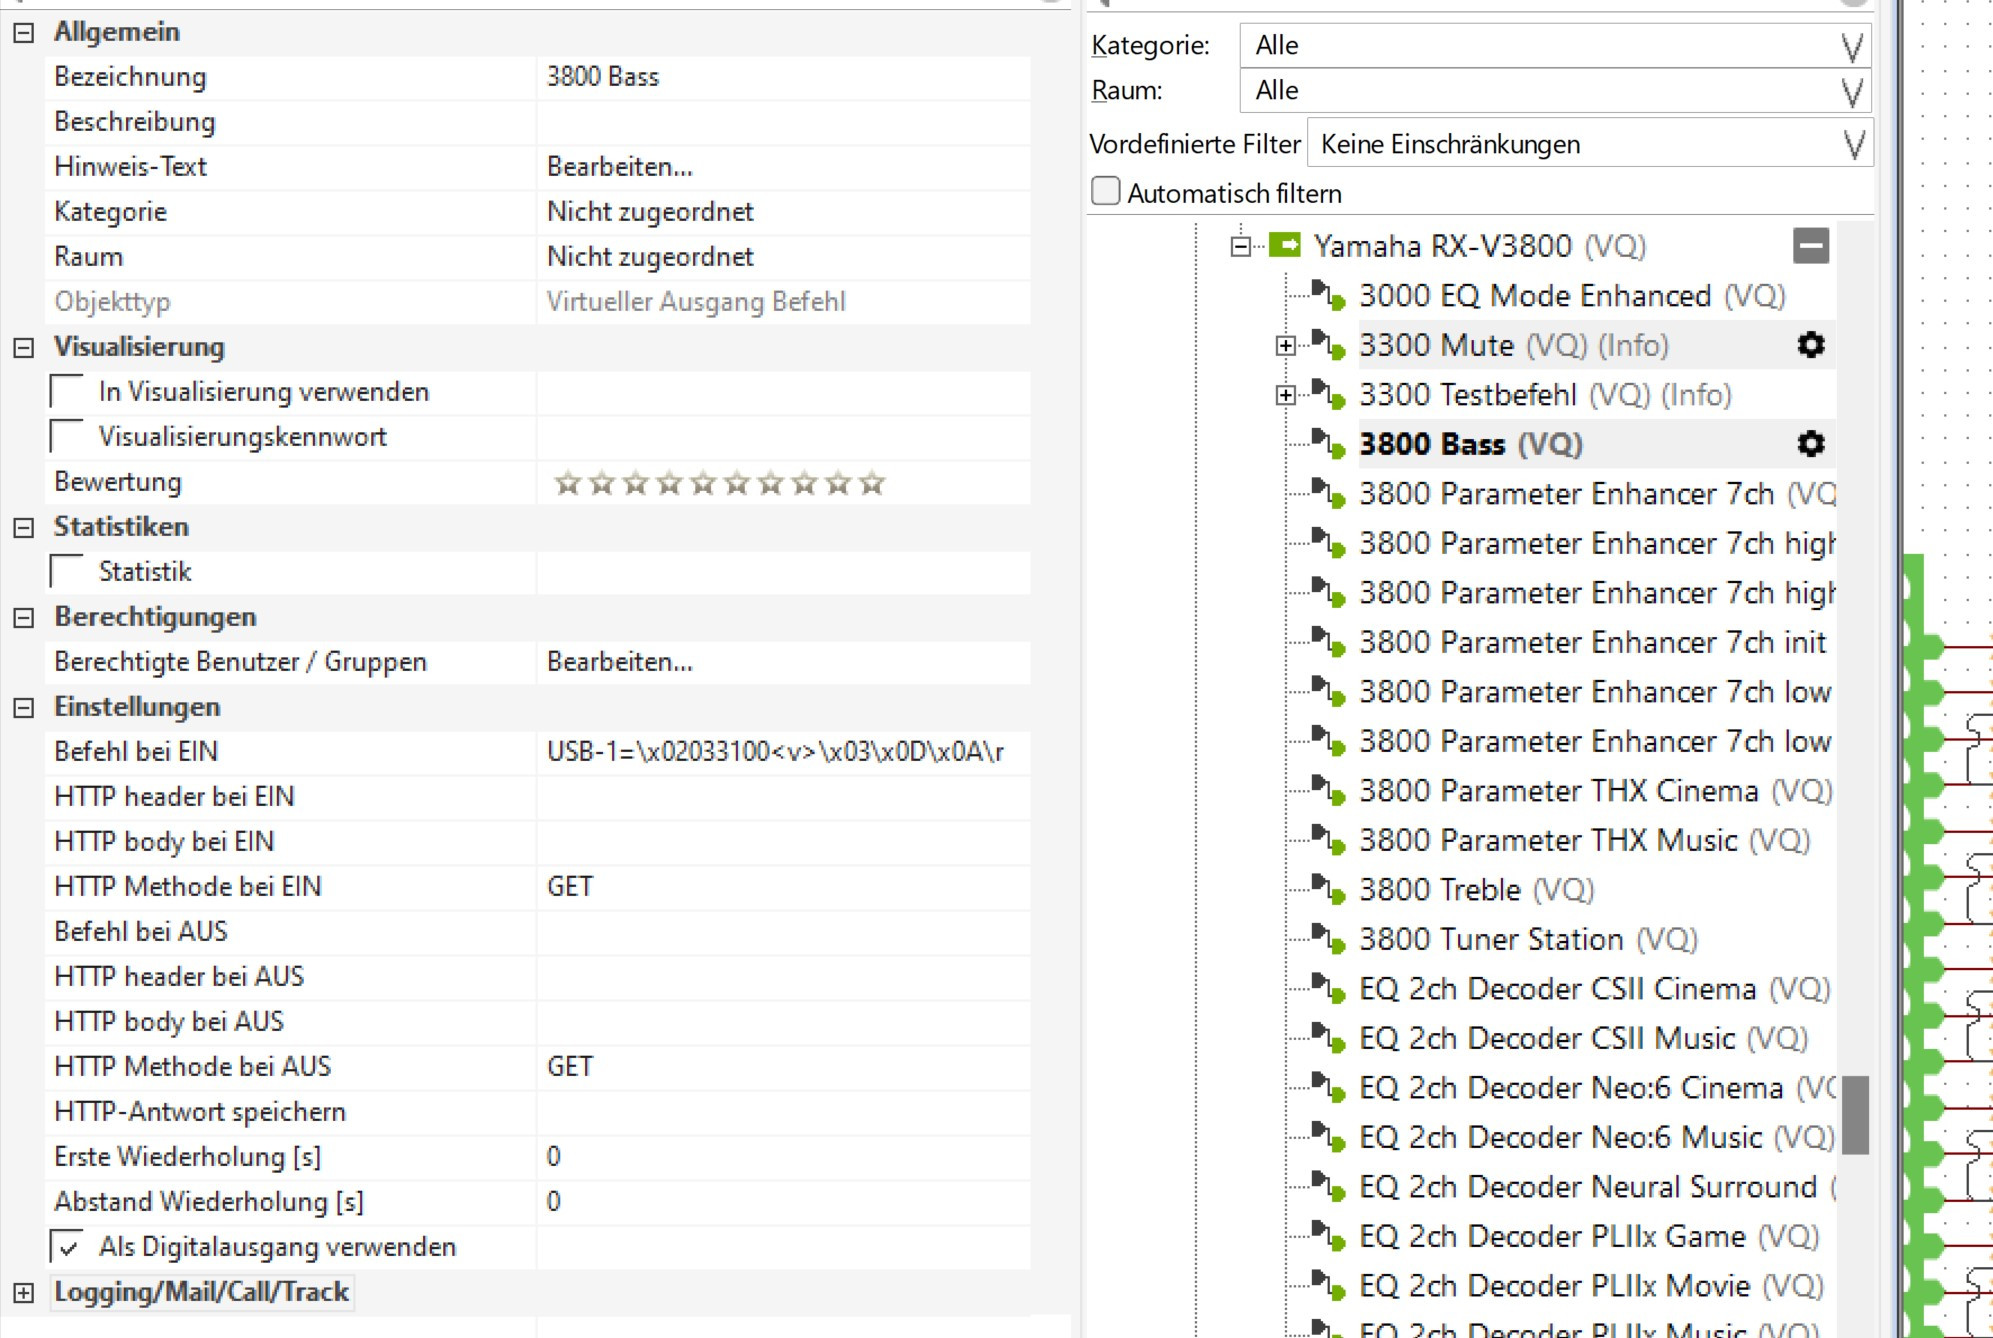Click Bearbeiten... for Hinweis-Text
This screenshot has height=1338, width=1993.
[x=620, y=167]
